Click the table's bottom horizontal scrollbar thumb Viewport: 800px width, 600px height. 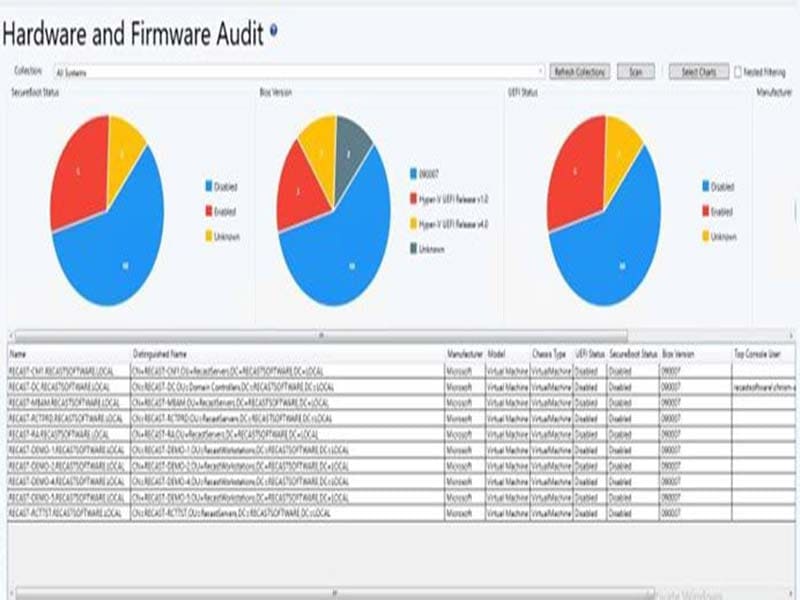[x=335, y=594]
